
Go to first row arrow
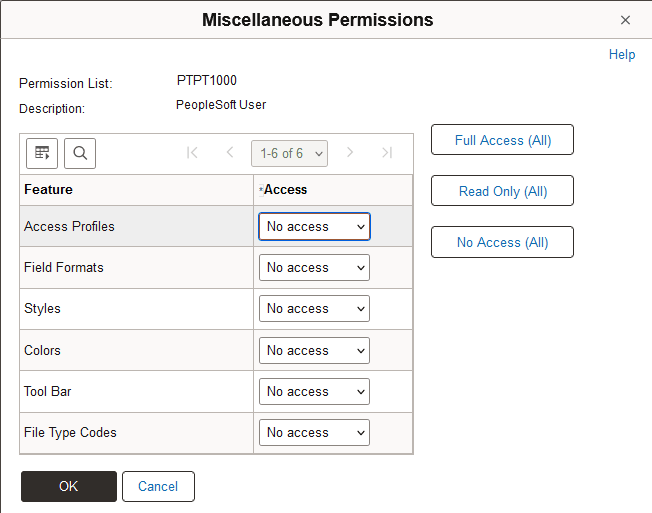pos(193,153)
